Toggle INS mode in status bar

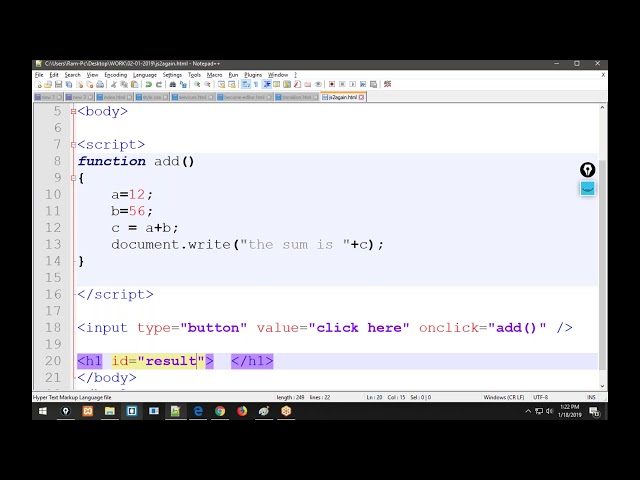[591, 397]
